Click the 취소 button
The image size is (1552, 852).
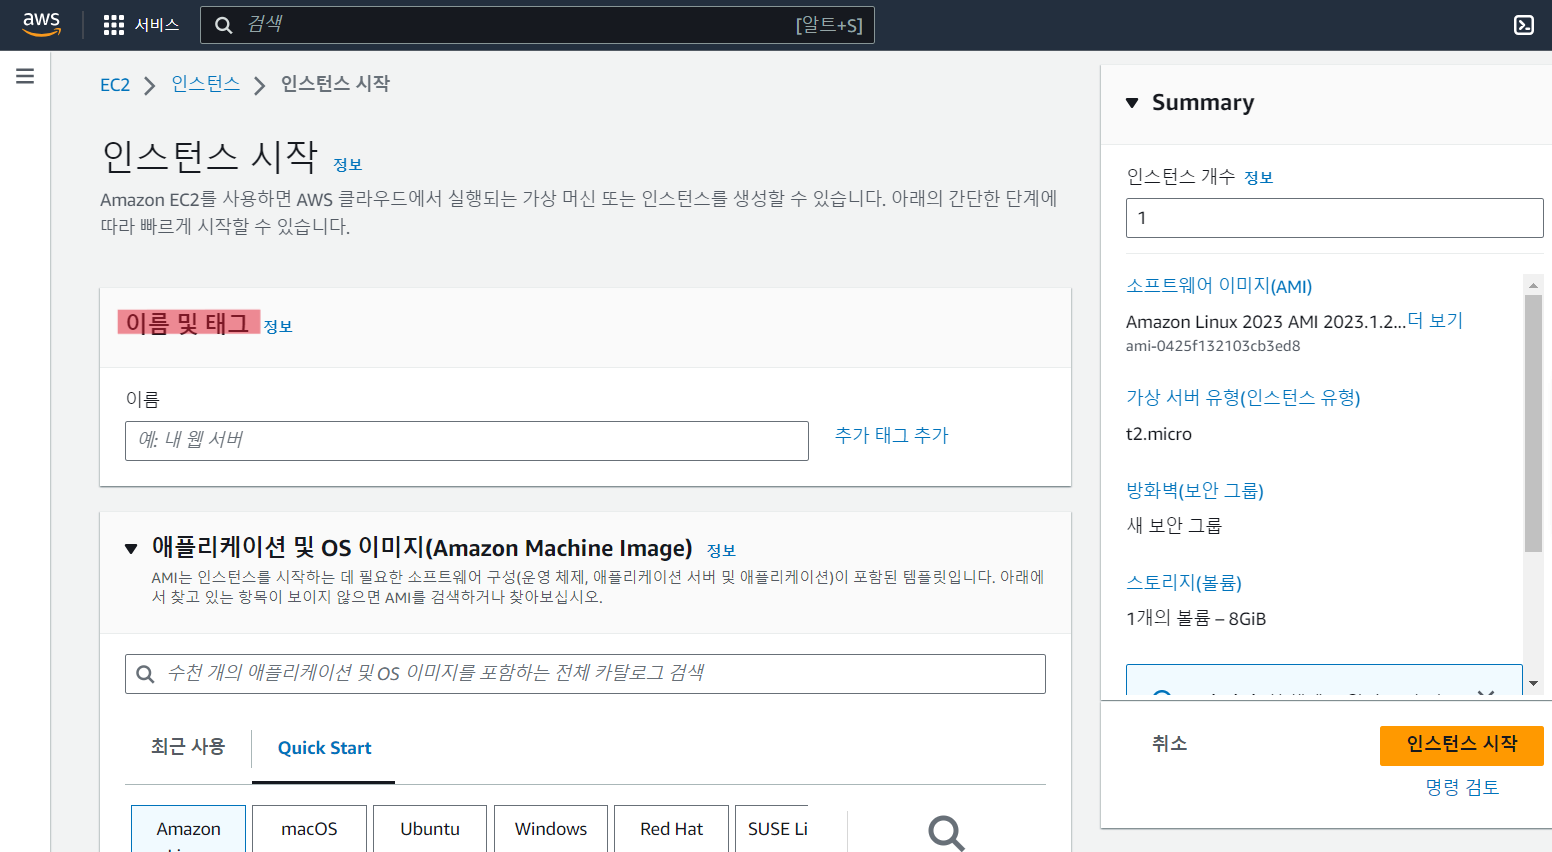pyautogui.click(x=1169, y=744)
